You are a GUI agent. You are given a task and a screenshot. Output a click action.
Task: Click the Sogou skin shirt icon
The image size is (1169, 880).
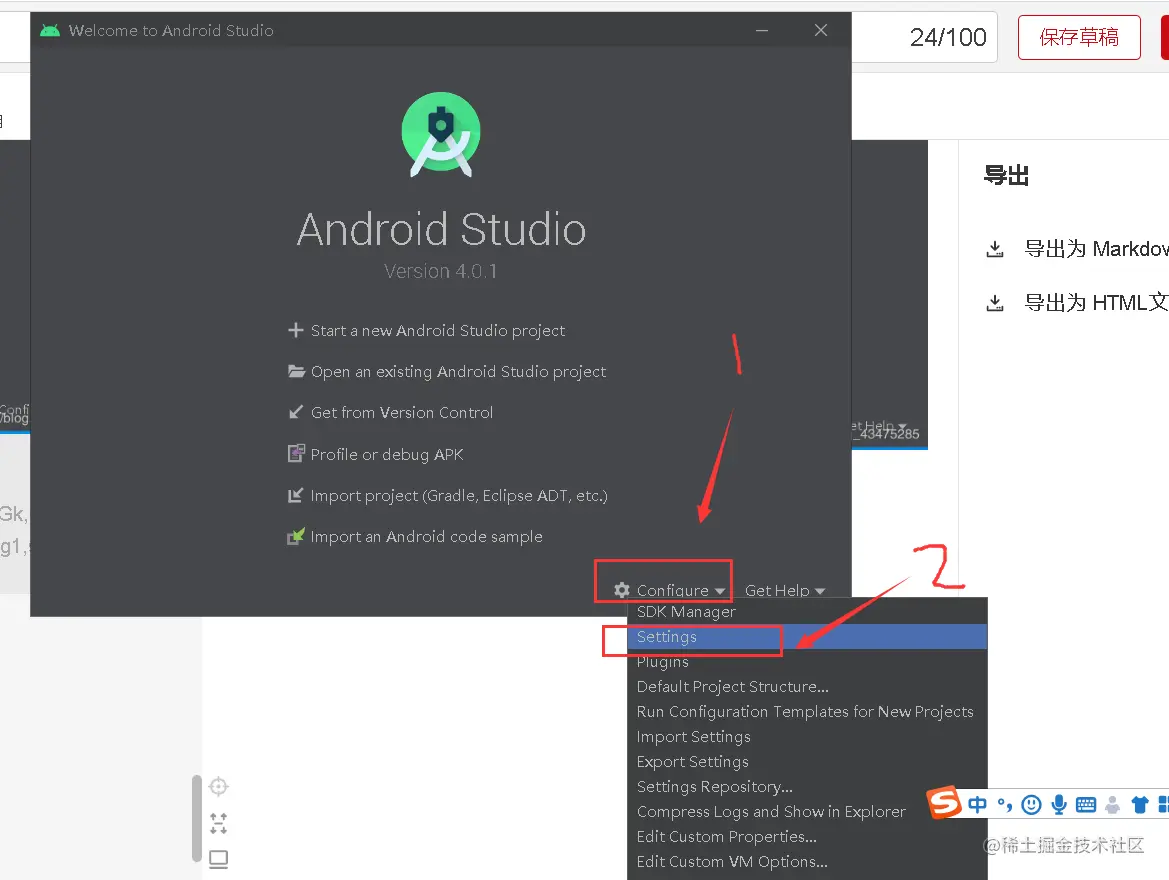(1140, 805)
